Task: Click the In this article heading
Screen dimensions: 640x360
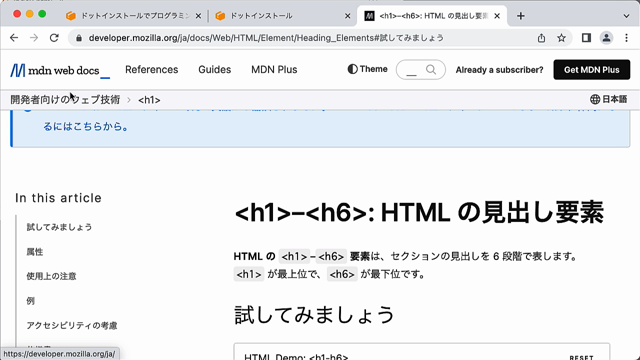Action: [58, 198]
